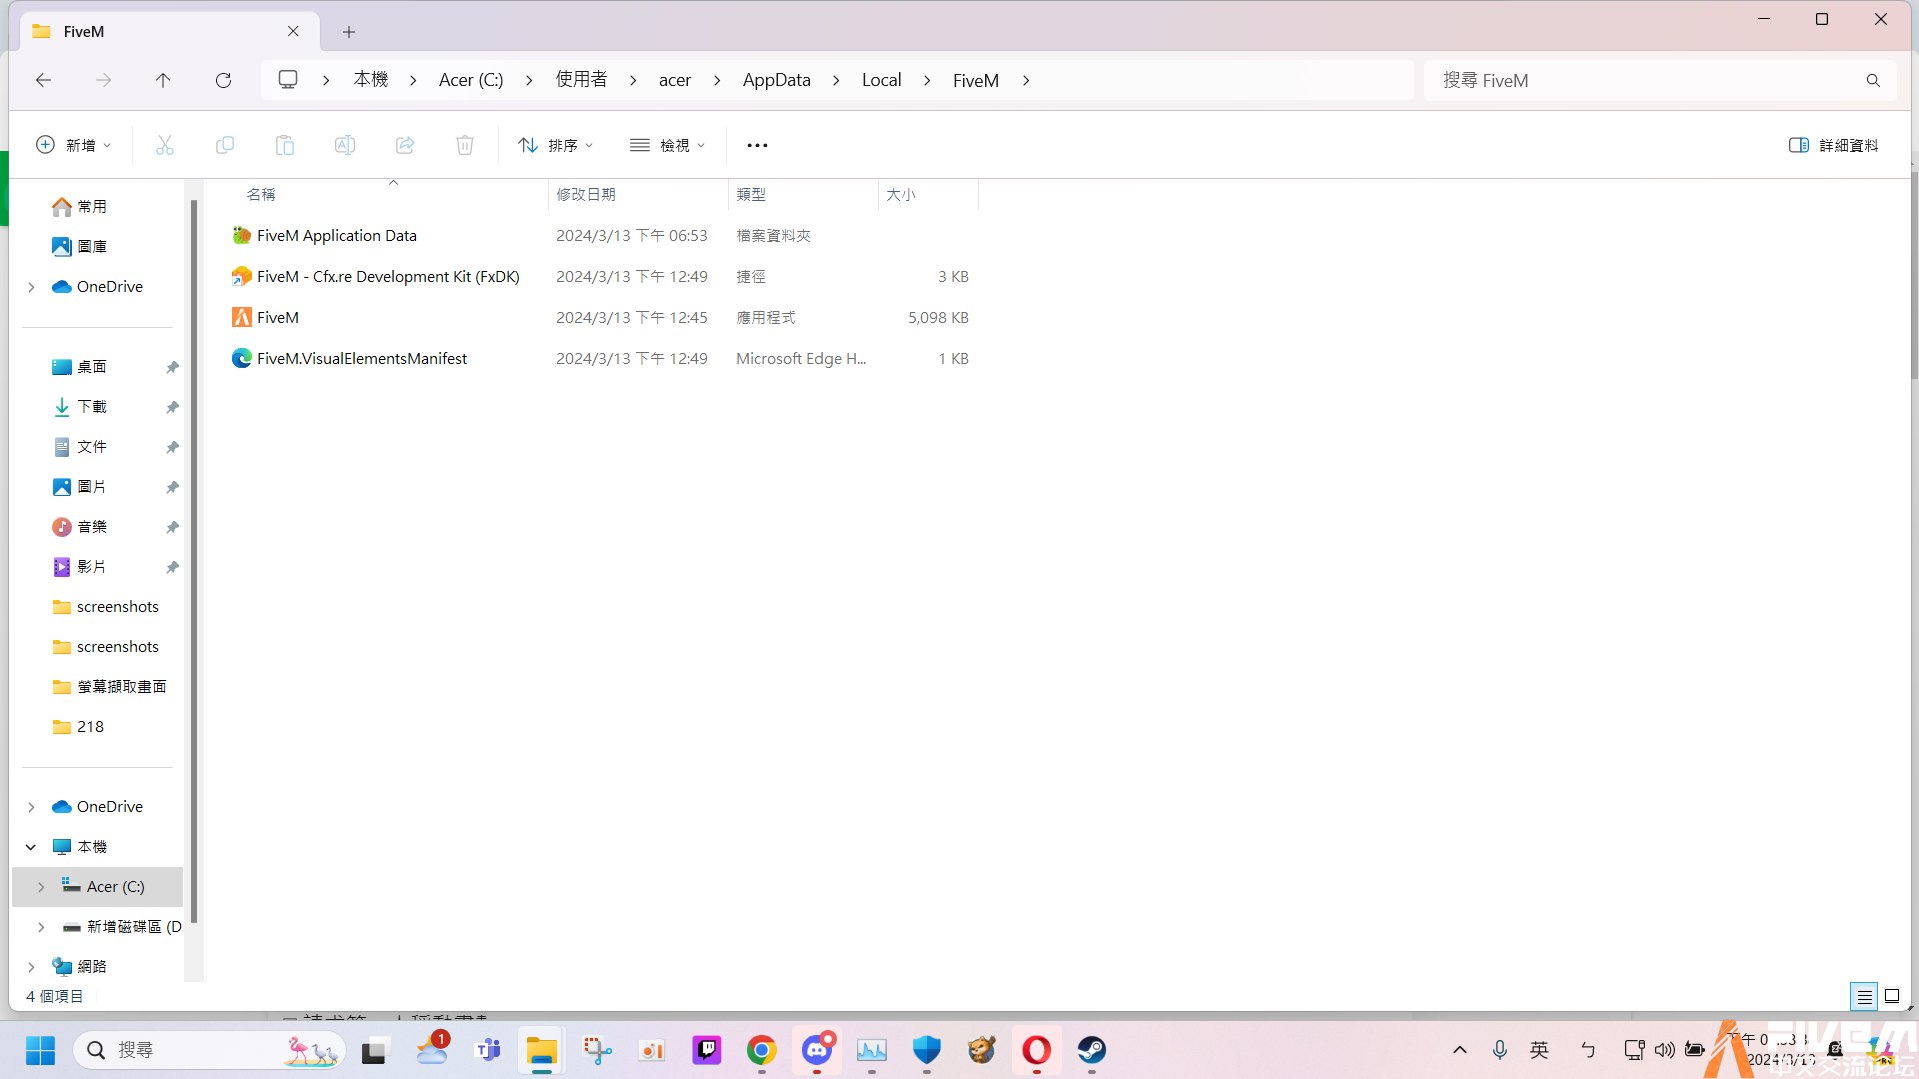Click the Copy icon in toolbar
1919x1079 pixels.
[225, 146]
